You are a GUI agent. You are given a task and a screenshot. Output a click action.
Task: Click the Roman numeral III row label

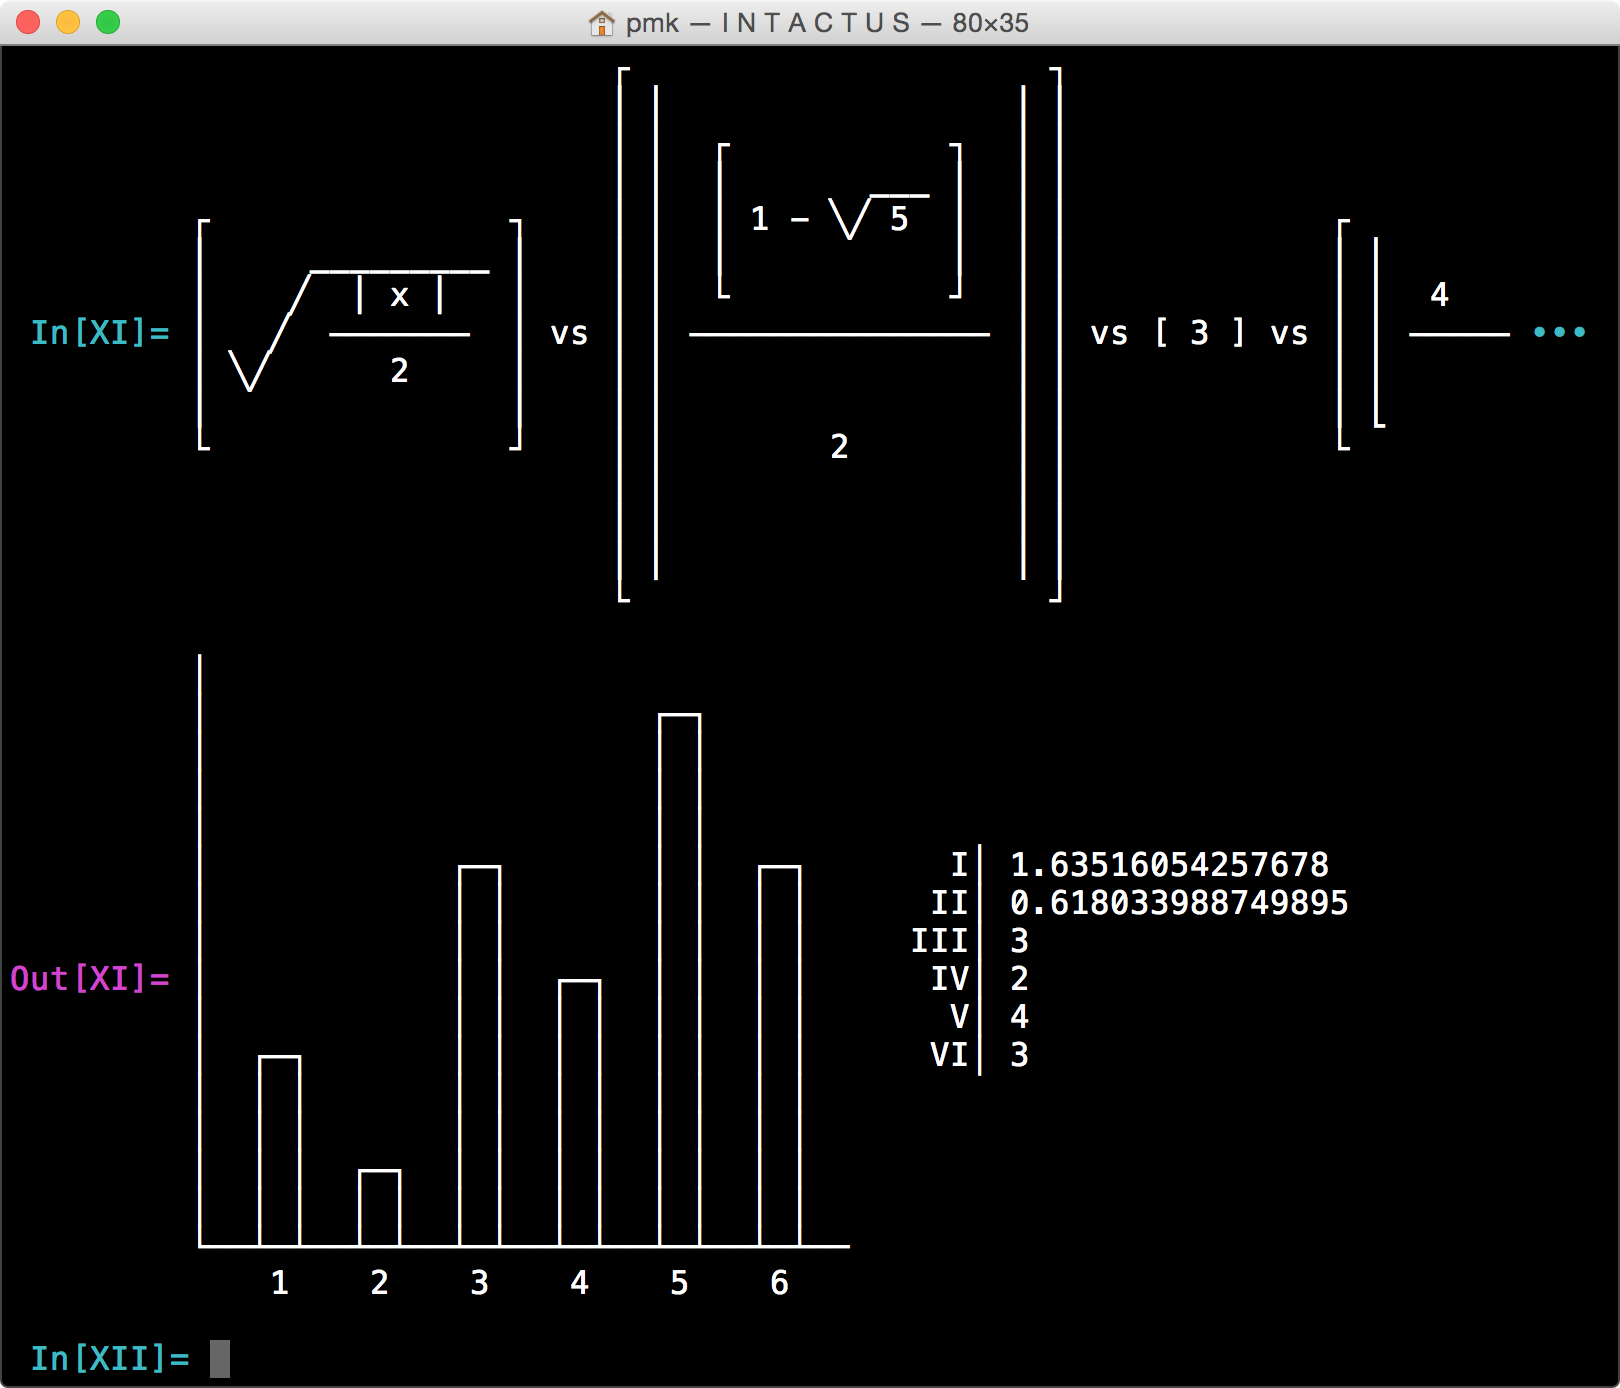pos(939,940)
